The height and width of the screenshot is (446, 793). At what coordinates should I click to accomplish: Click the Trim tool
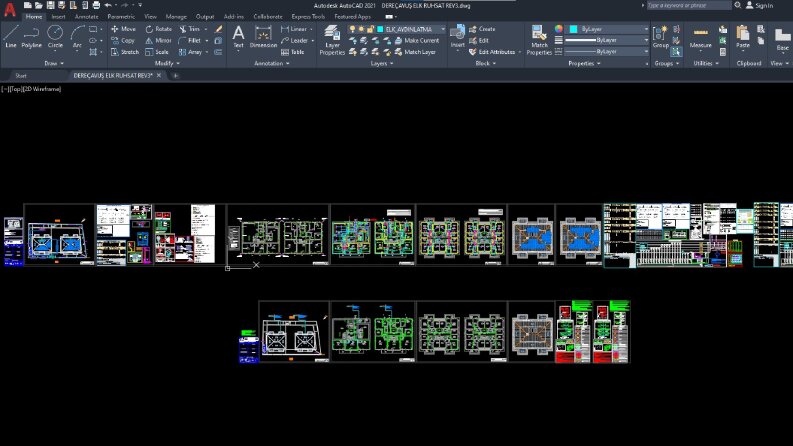click(190, 29)
